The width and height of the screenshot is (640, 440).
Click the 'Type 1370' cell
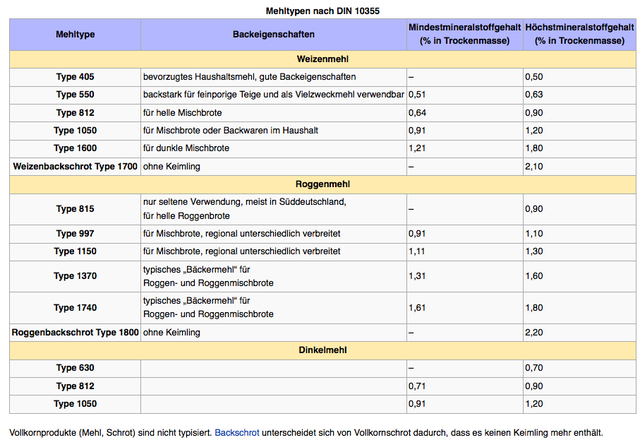click(x=75, y=276)
